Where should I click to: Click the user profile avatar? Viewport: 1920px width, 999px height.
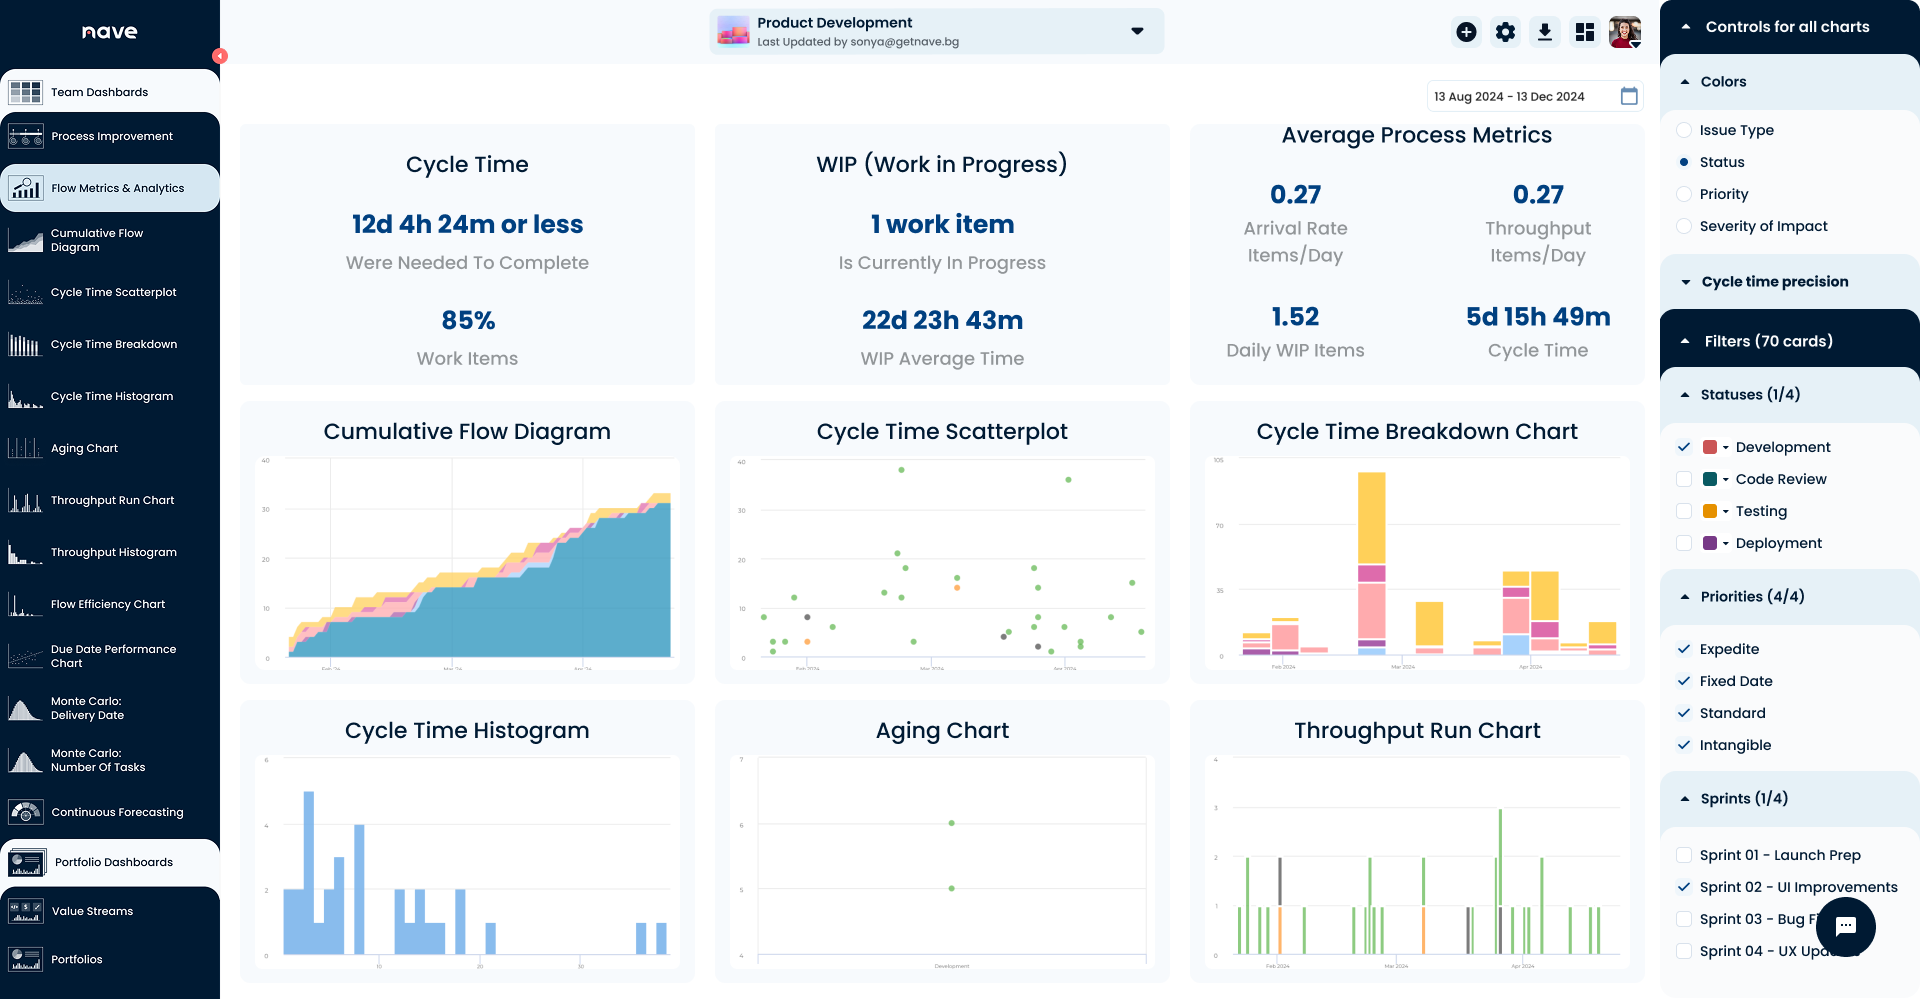pos(1625,32)
